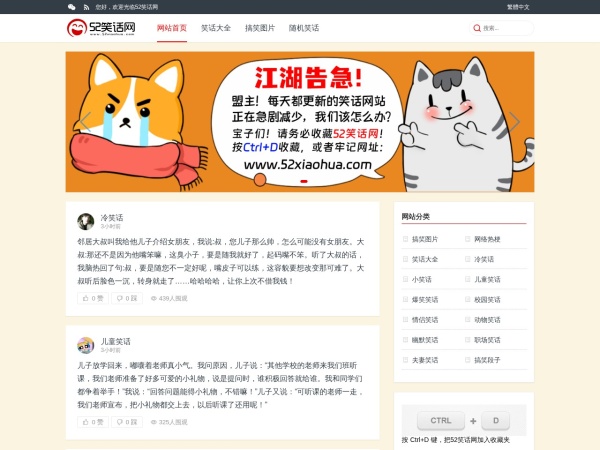Switch to 网站首页 tab

[172, 28]
